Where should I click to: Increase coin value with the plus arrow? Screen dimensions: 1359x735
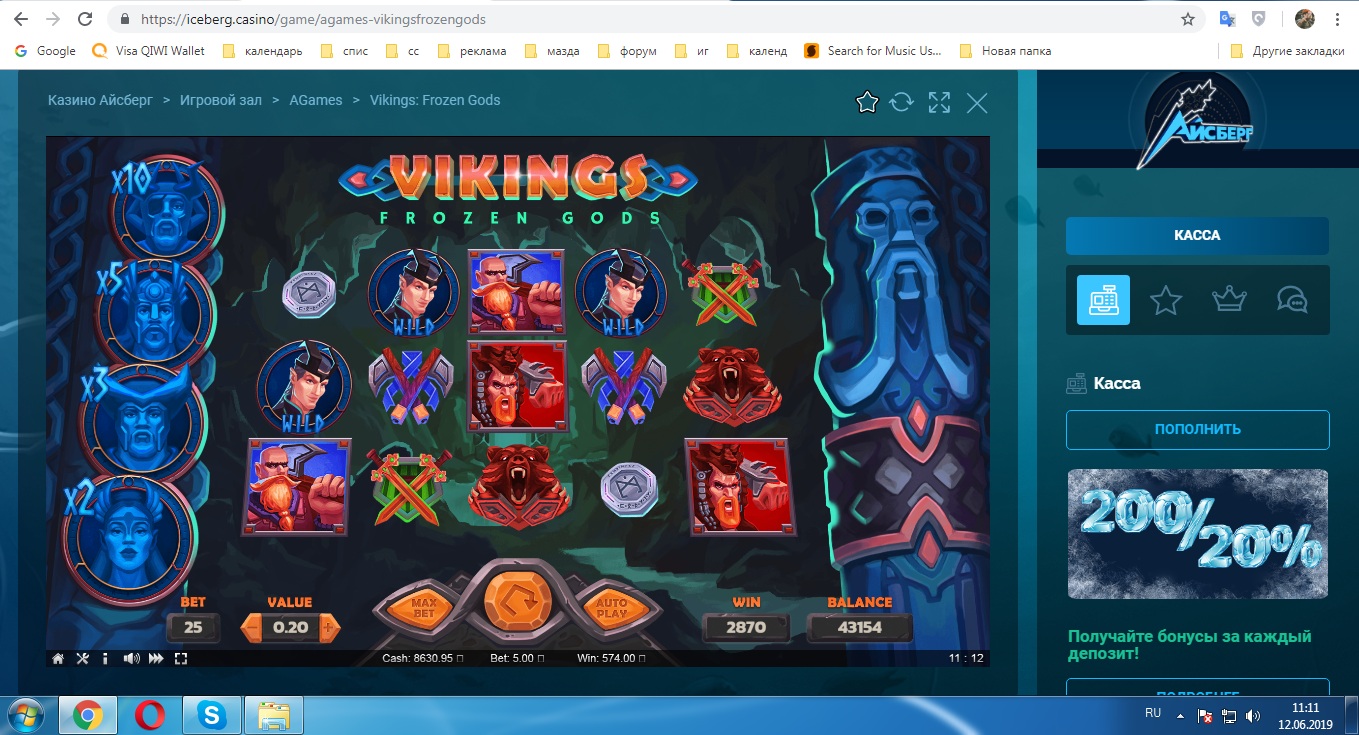[x=331, y=628]
